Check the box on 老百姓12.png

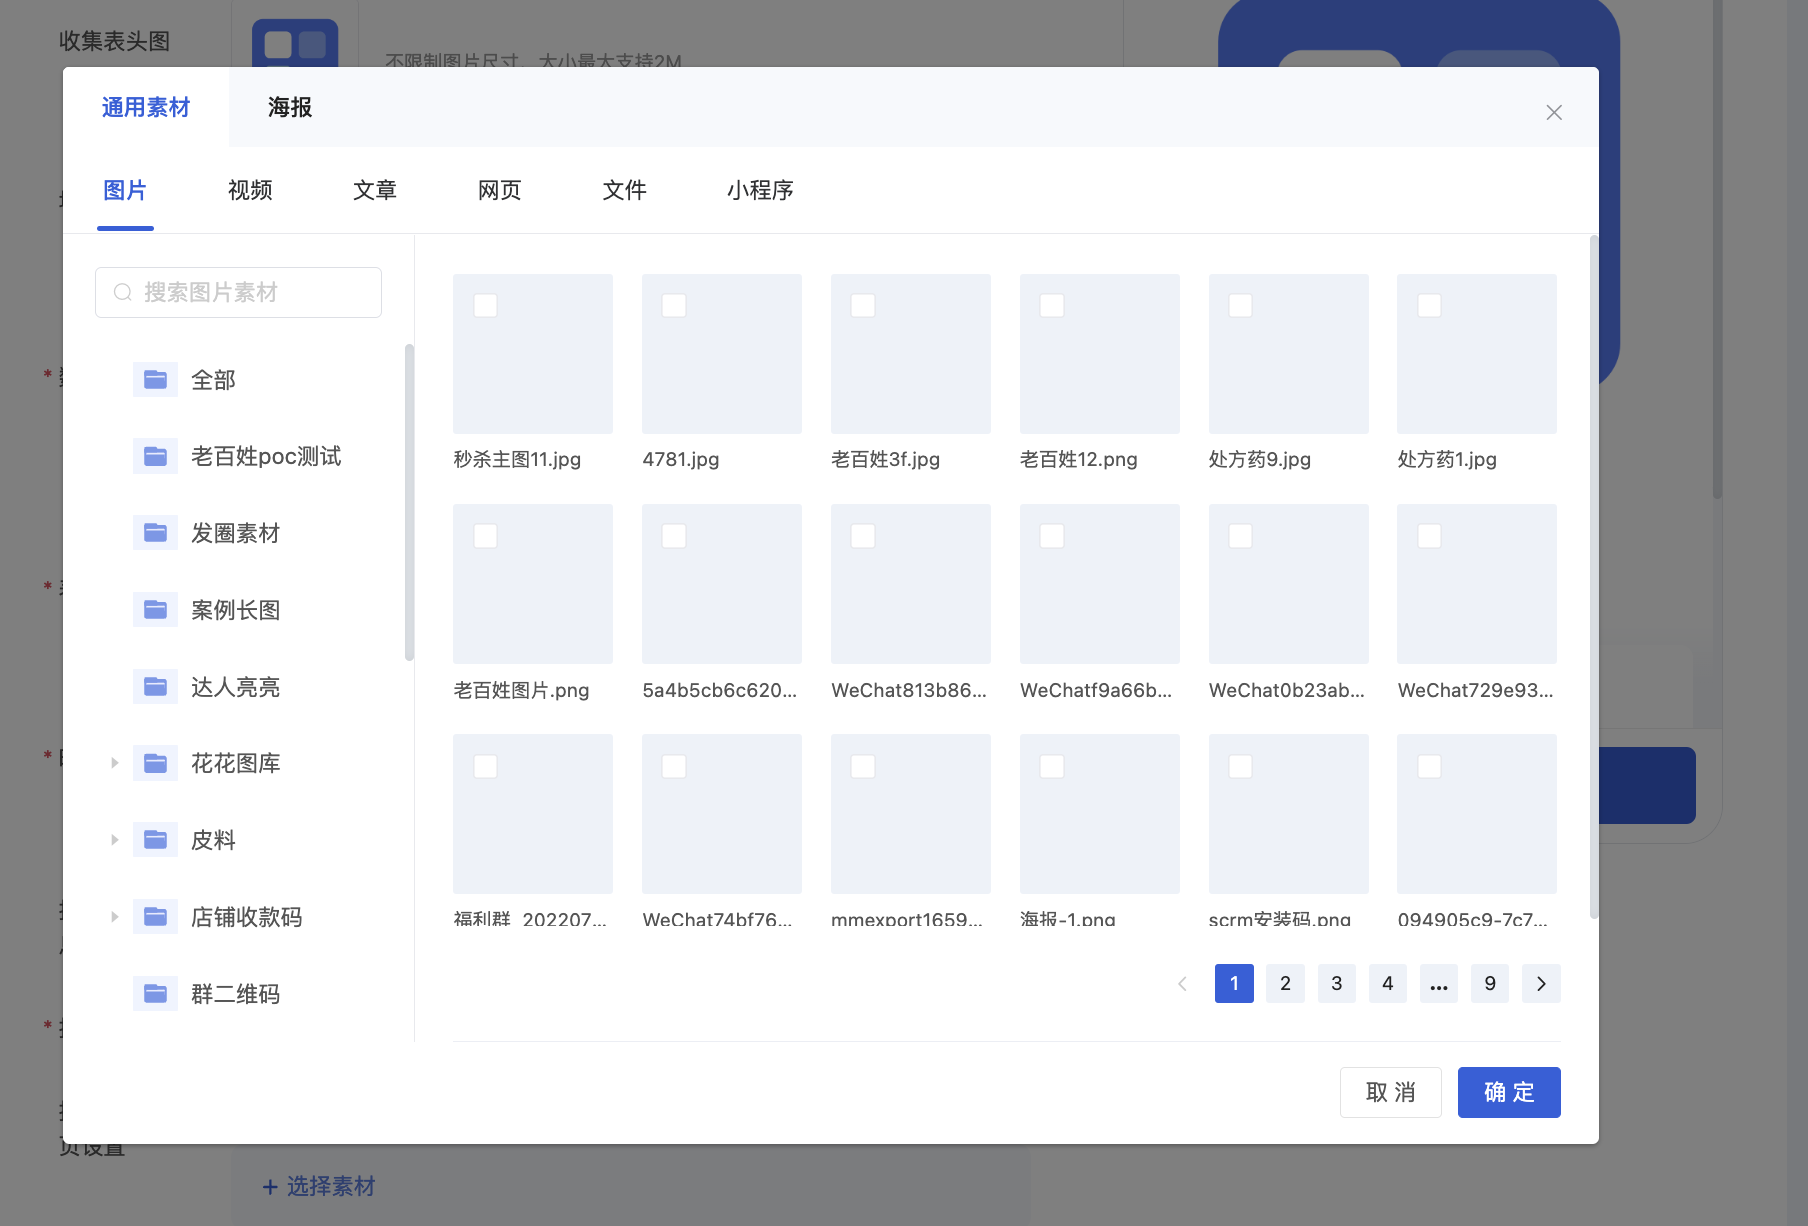click(1052, 306)
